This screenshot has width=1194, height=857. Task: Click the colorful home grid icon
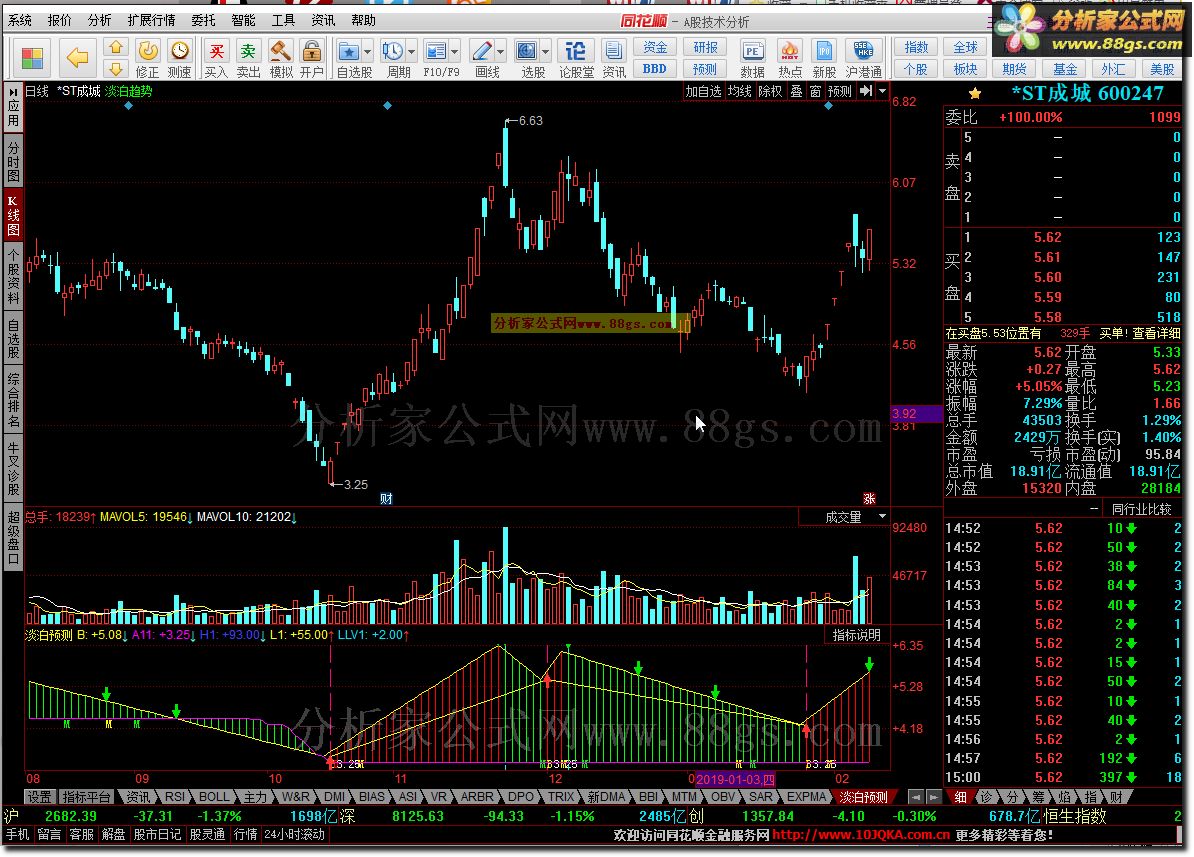[x=33, y=59]
